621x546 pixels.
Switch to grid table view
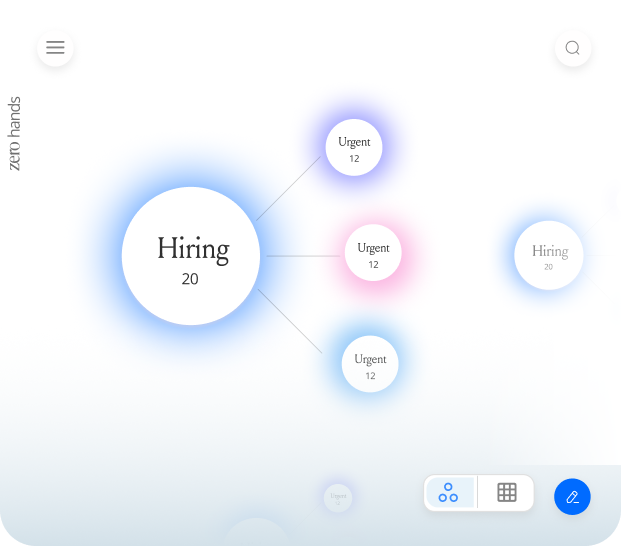click(x=507, y=493)
